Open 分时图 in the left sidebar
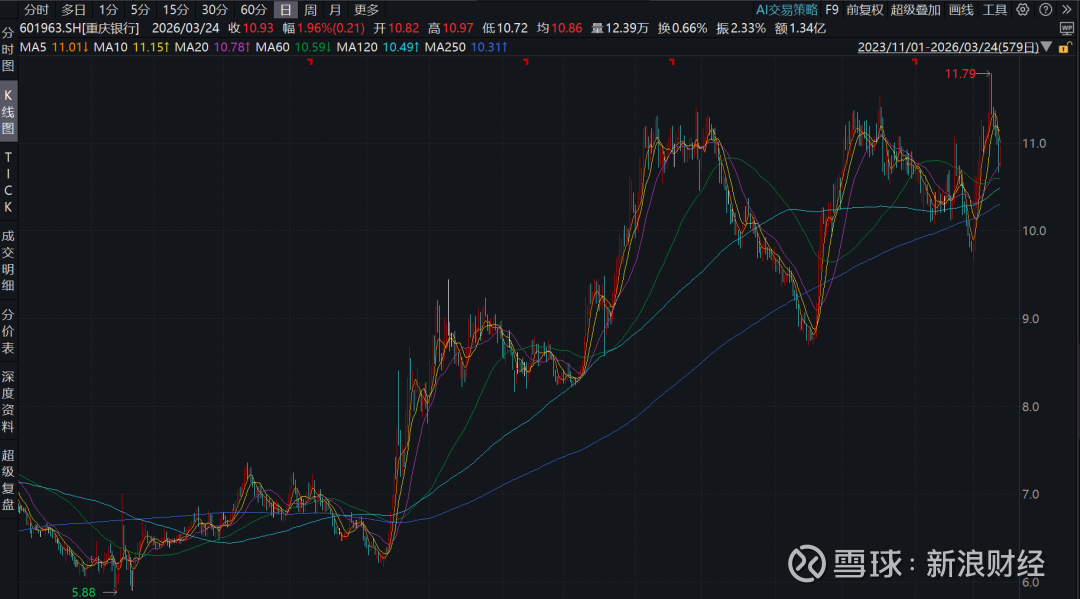The image size is (1080, 599). (x=8, y=50)
